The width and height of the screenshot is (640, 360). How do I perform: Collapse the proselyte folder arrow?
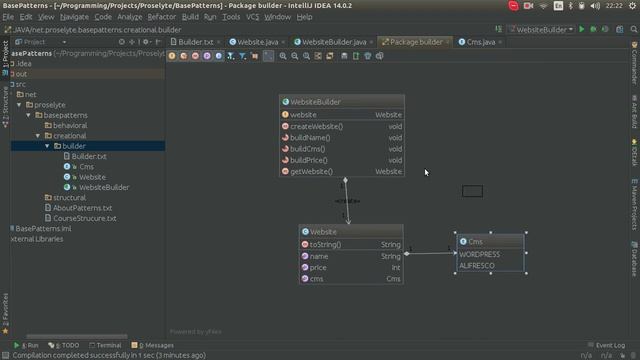tap(19, 105)
